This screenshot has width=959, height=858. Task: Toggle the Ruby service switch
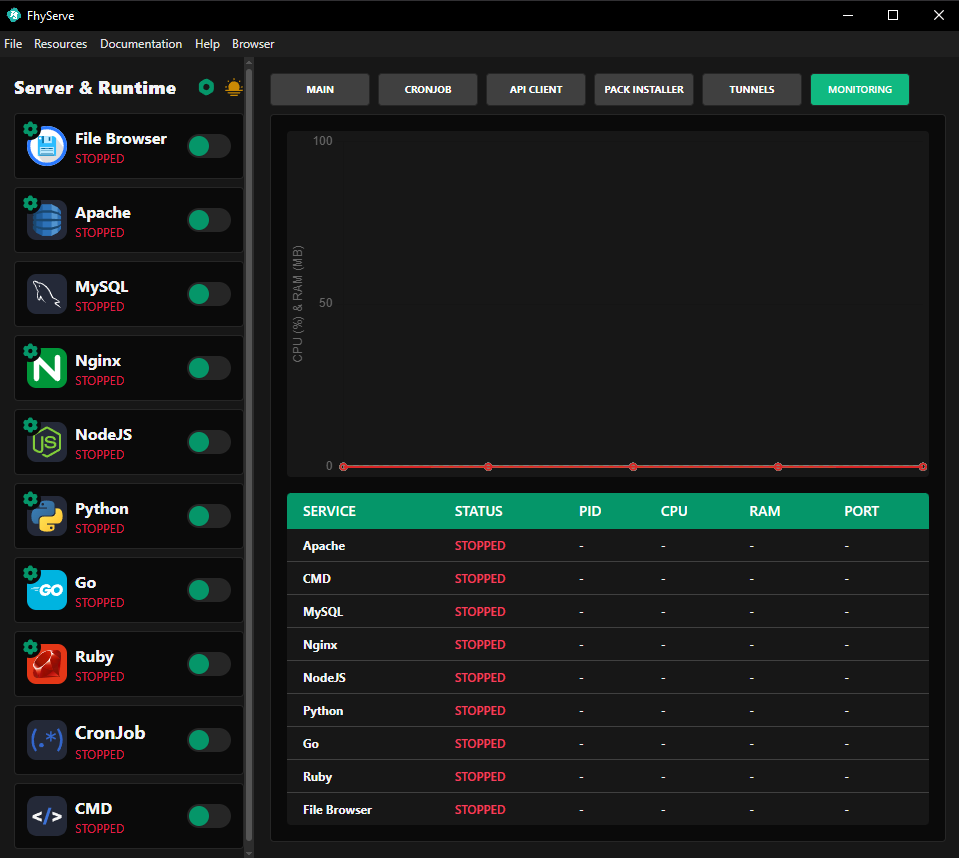[209, 664]
